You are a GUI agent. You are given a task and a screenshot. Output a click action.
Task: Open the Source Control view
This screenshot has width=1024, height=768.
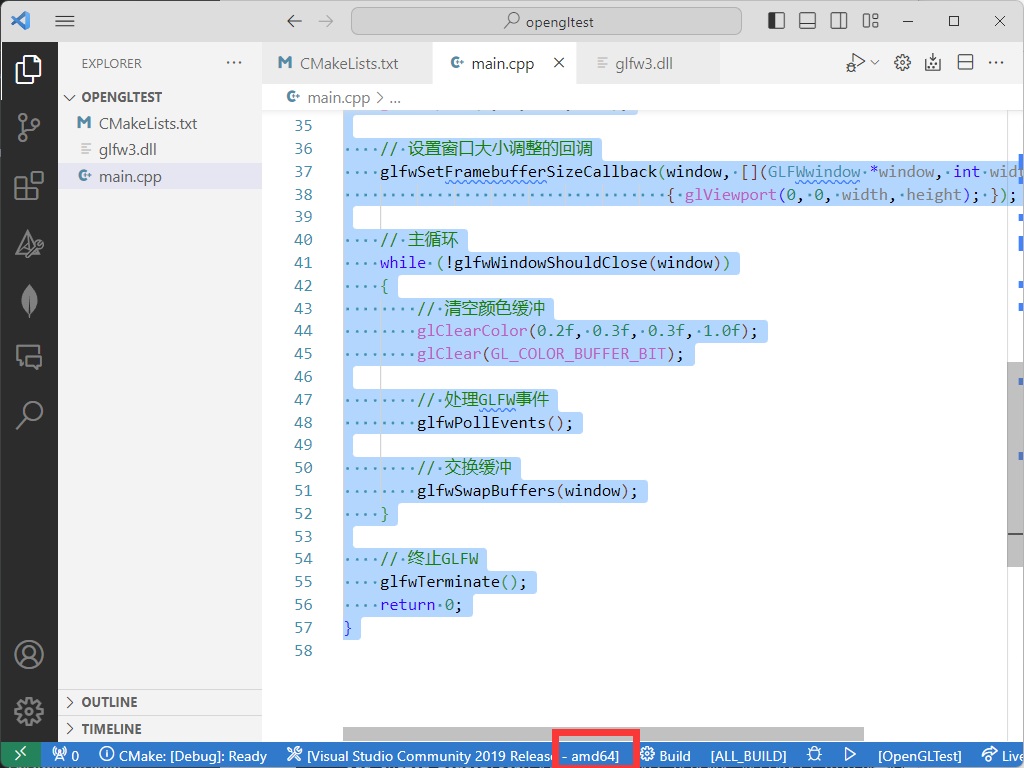coord(28,127)
